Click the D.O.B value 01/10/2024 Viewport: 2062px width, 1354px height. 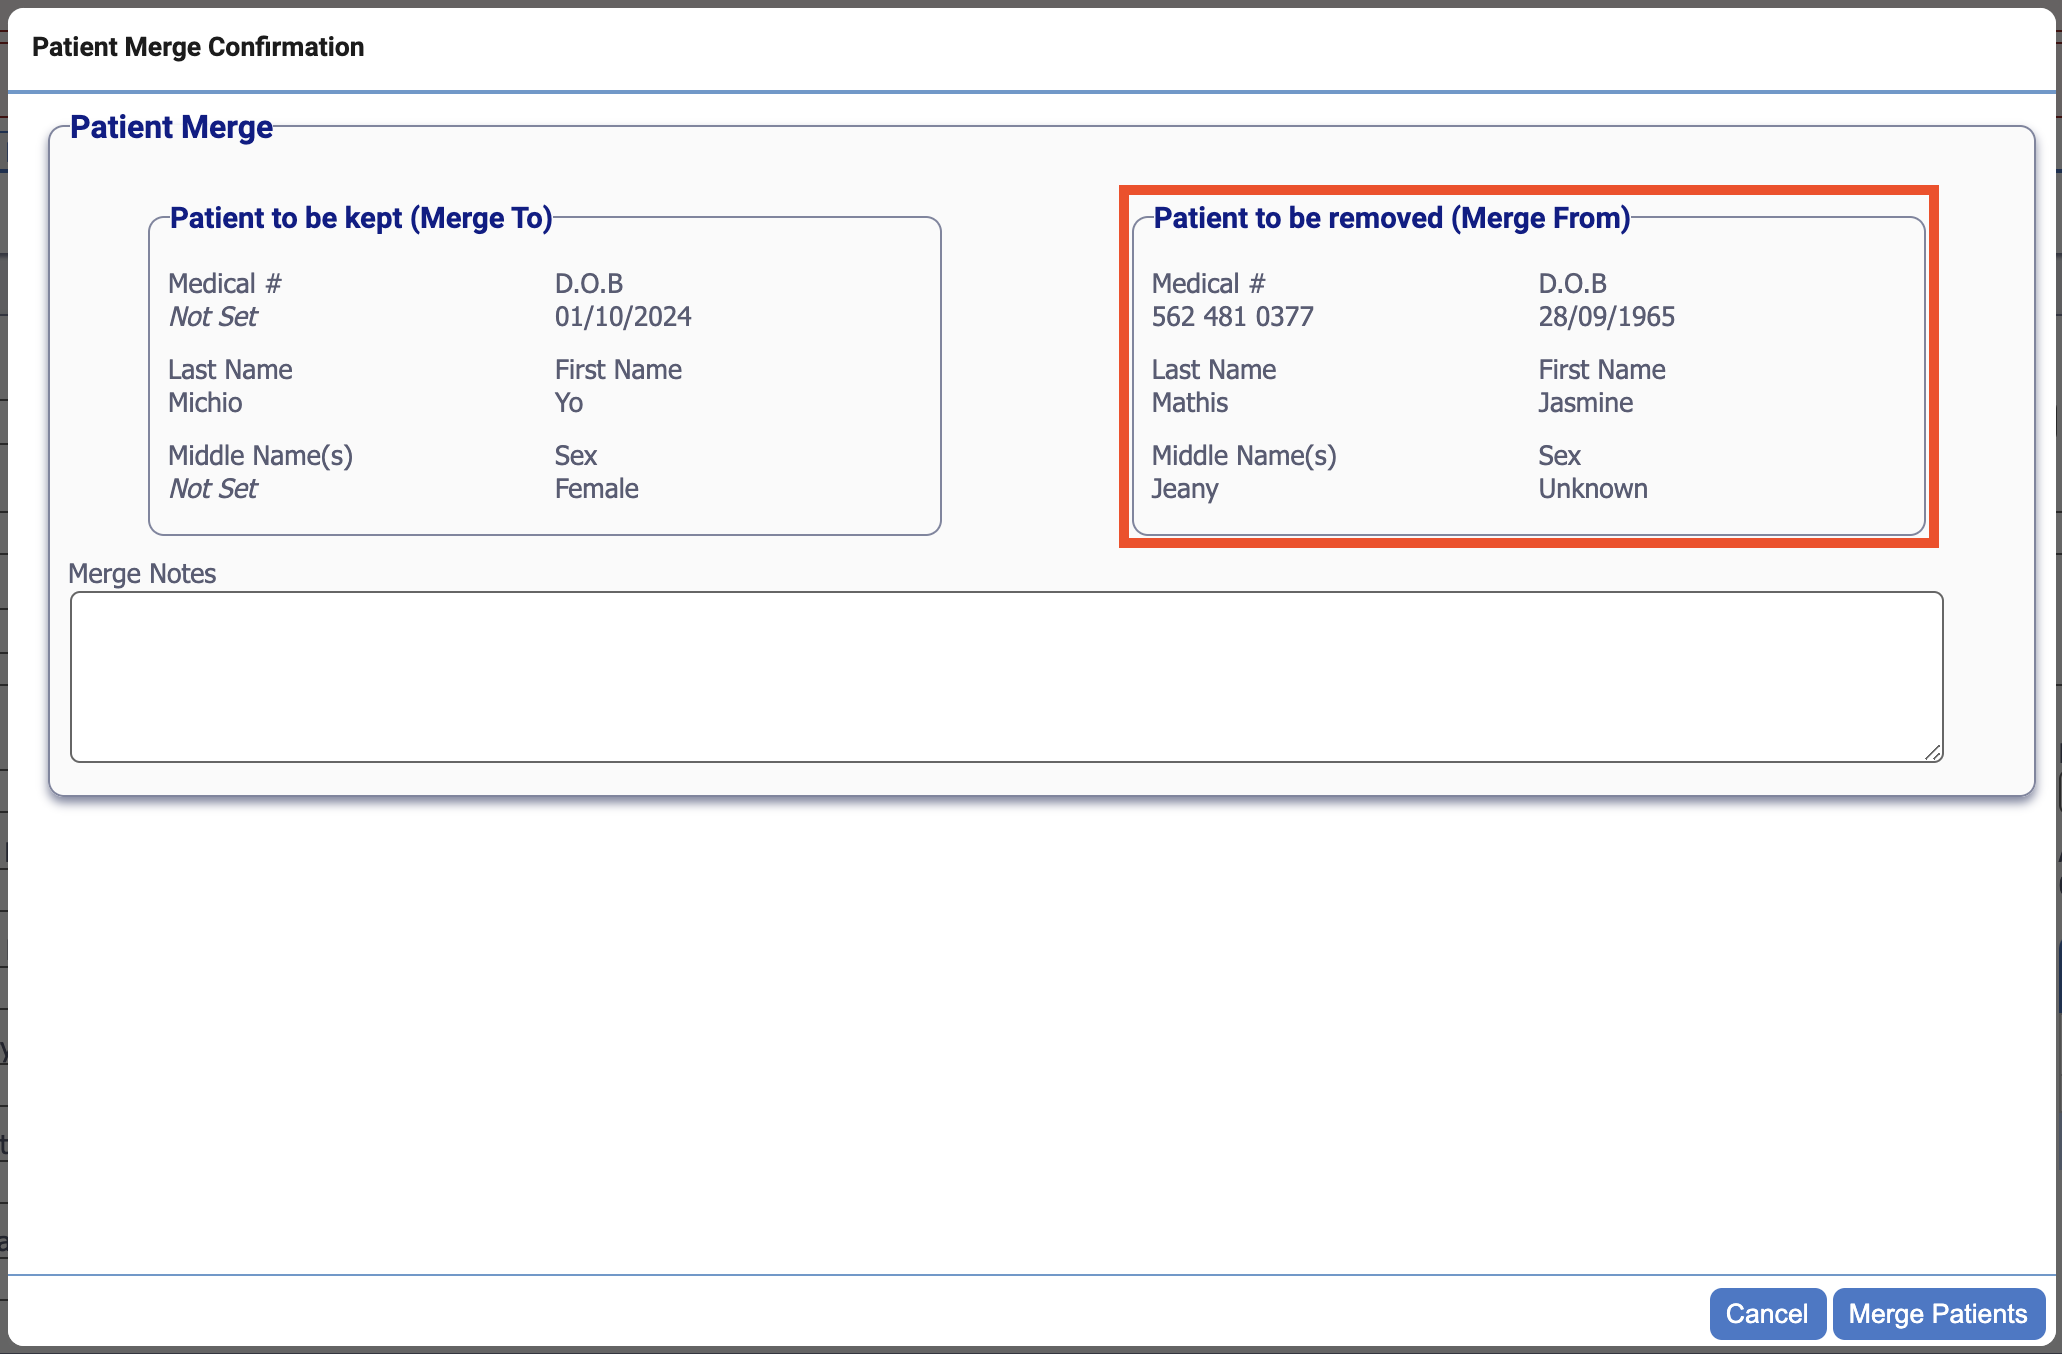point(623,317)
